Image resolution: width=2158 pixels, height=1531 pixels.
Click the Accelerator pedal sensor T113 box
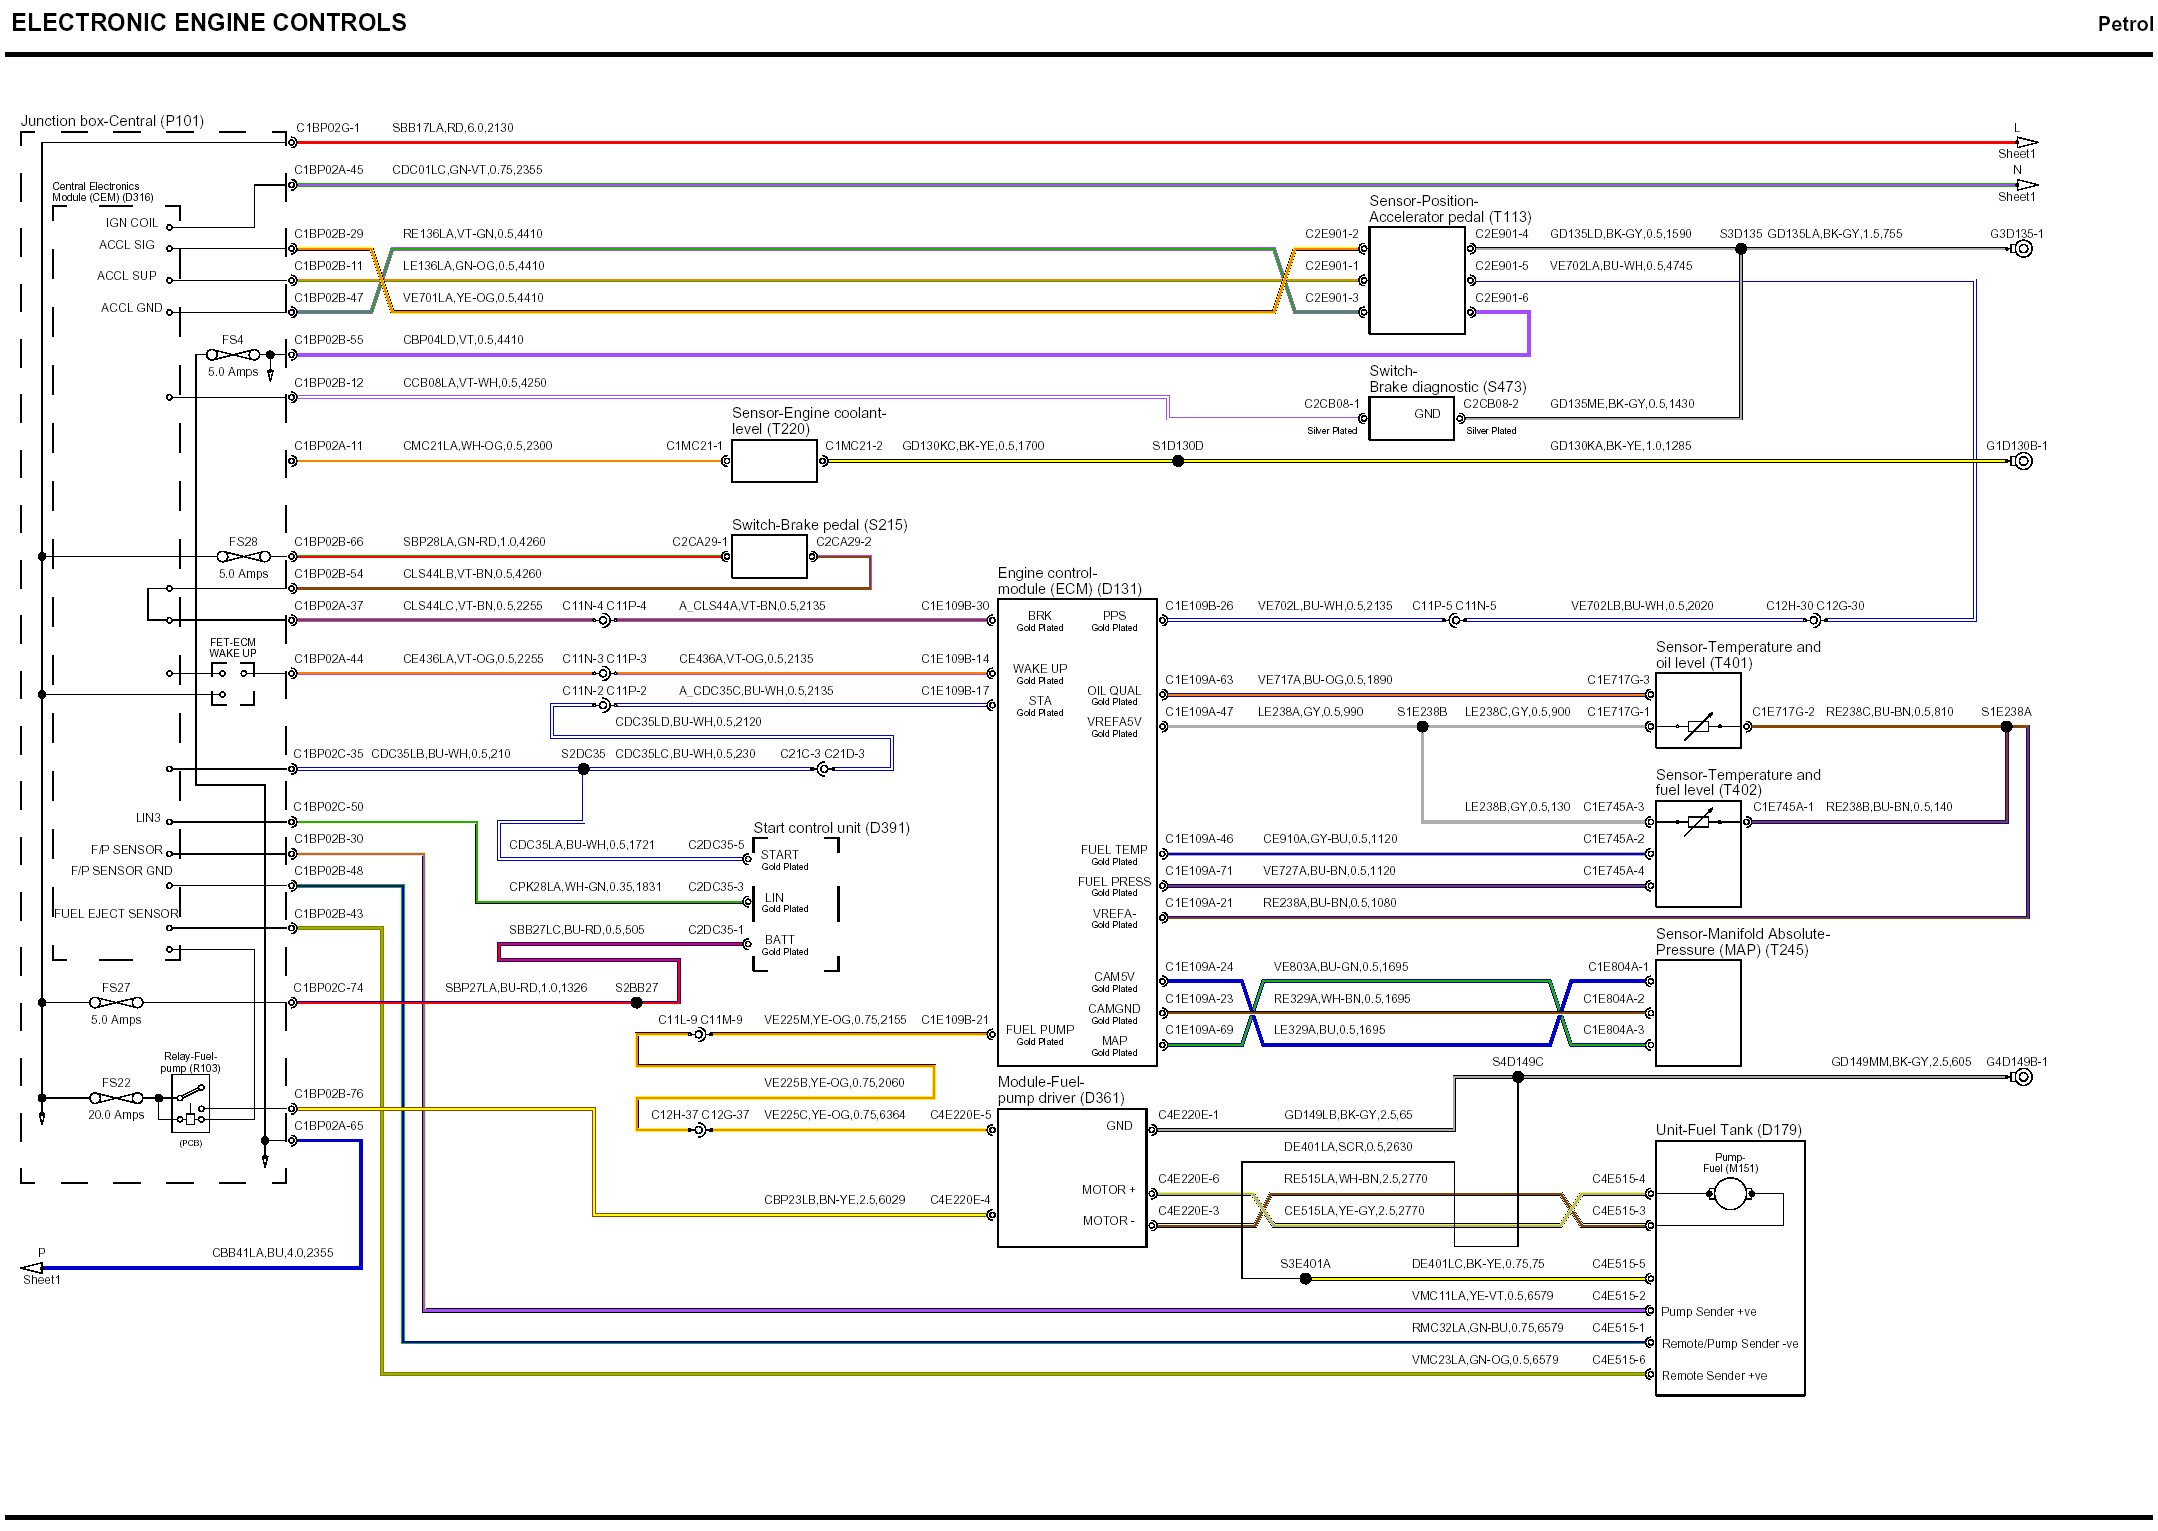(x=1416, y=280)
